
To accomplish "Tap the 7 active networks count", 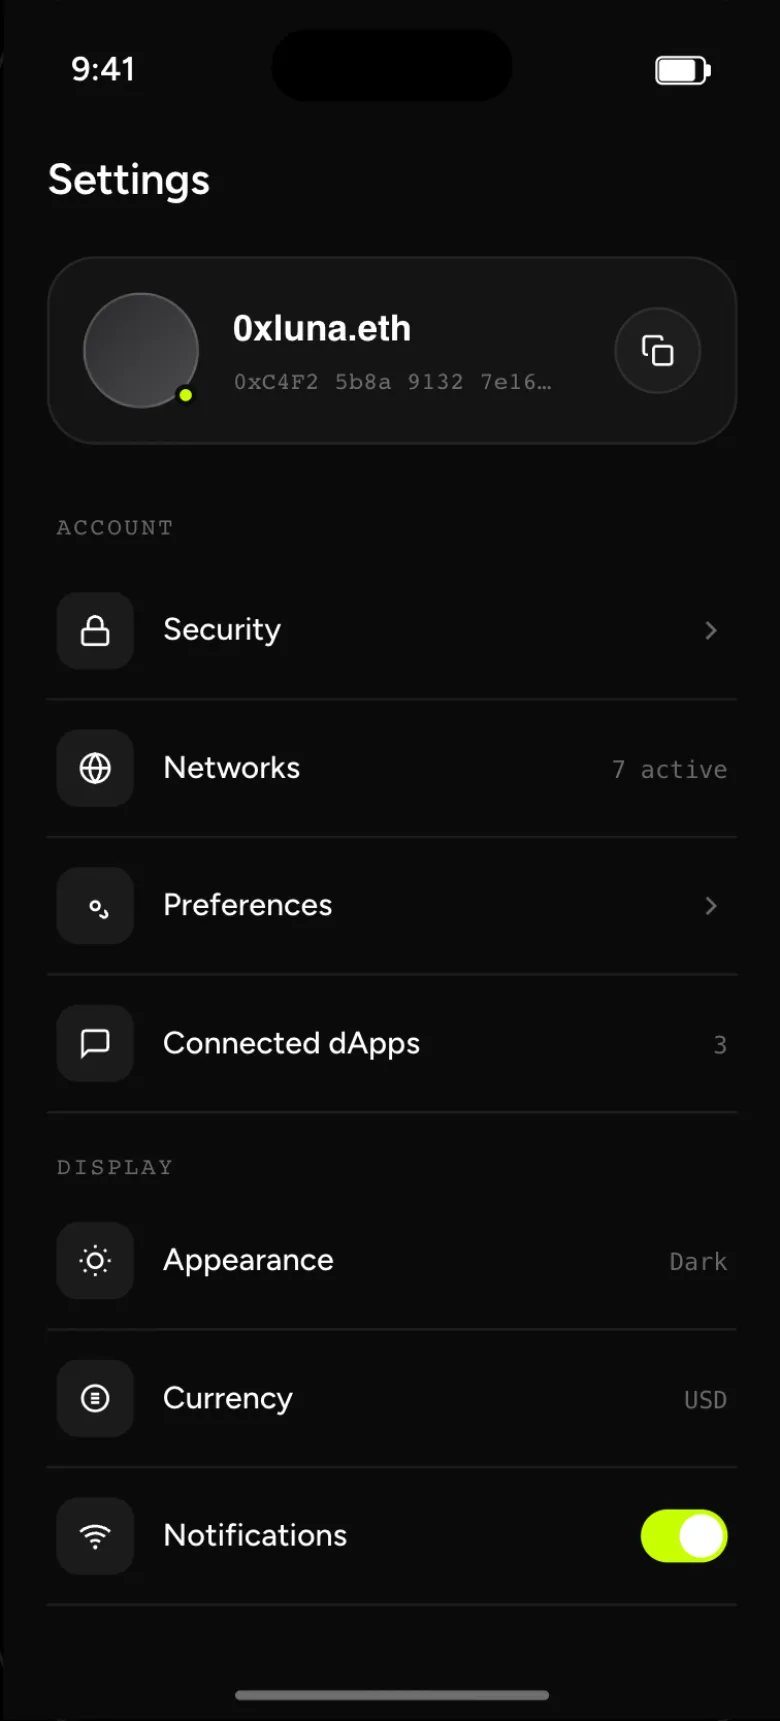I will point(669,769).
